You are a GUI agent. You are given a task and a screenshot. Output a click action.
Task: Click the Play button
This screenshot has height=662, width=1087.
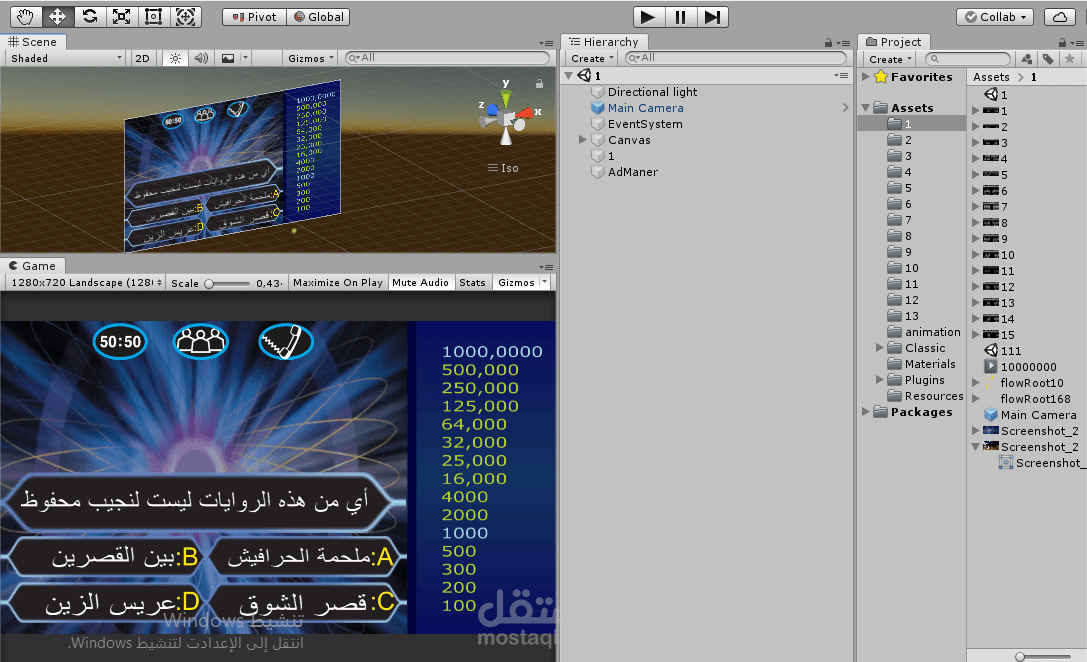648,17
